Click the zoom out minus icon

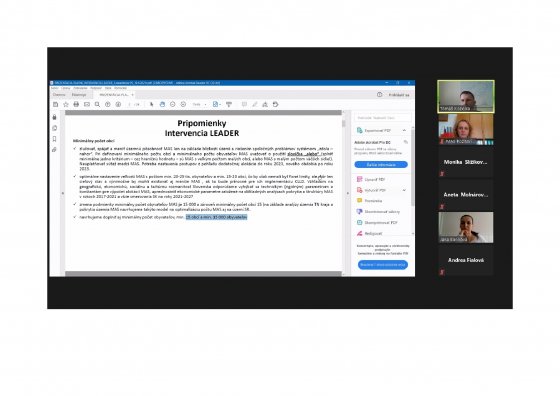pos(172,104)
